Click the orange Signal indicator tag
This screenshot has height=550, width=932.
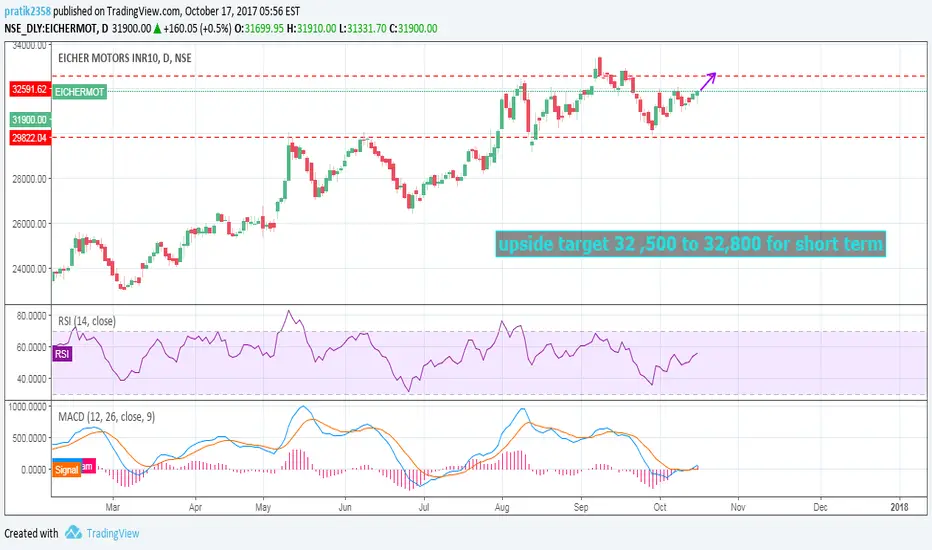[66, 470]
